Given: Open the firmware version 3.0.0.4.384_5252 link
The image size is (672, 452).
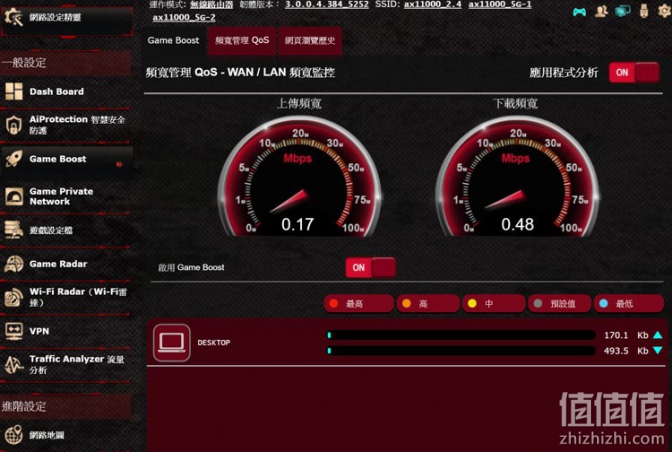Looking at the screenshot, I should tap(327, 4).
